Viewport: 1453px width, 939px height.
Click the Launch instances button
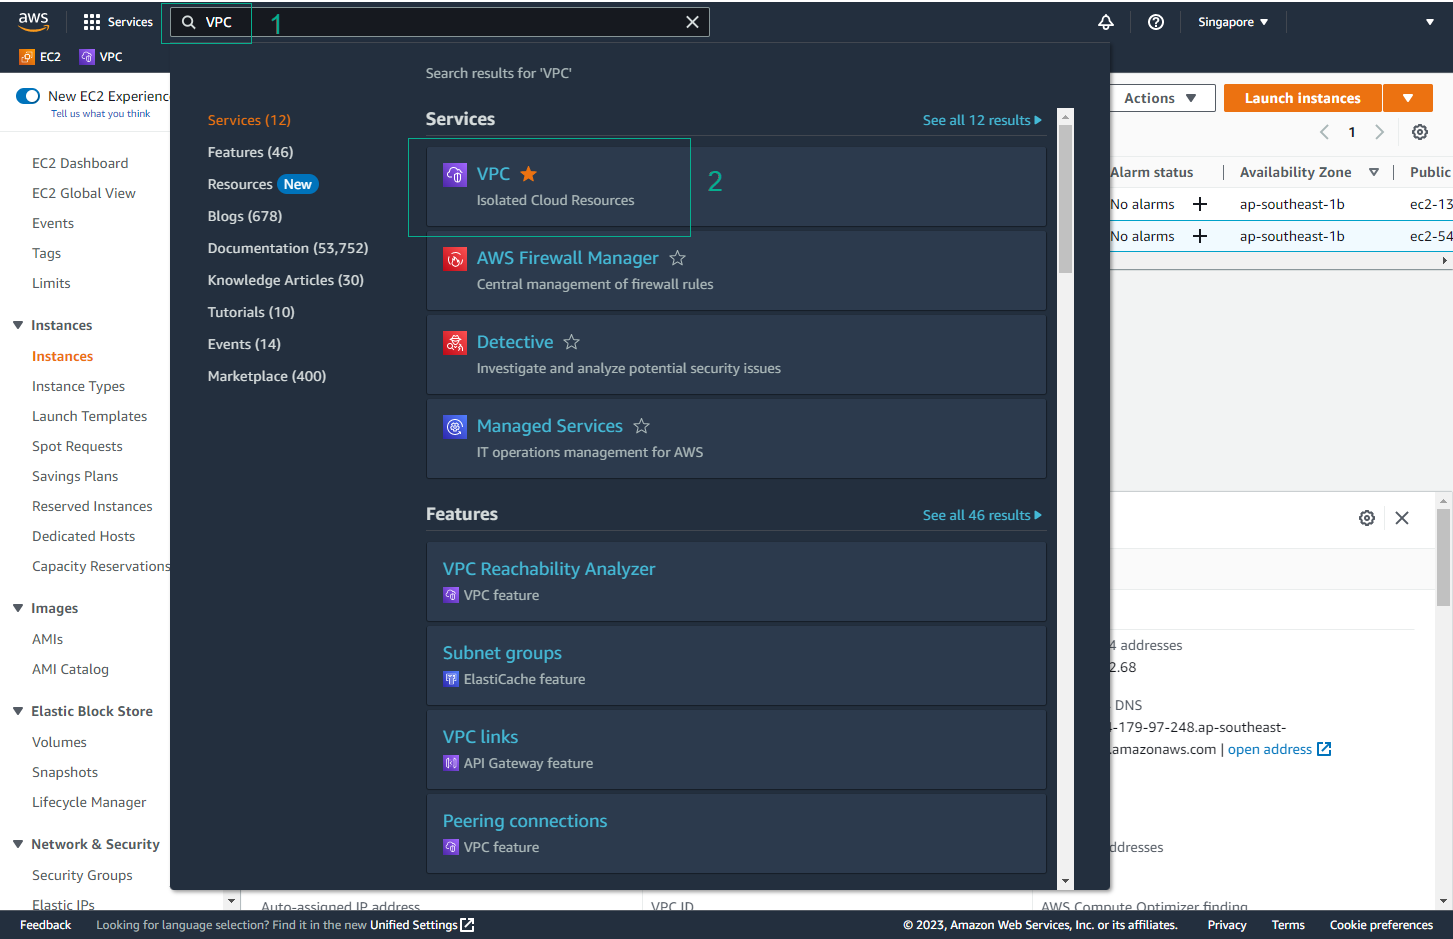pos(1302,98)
